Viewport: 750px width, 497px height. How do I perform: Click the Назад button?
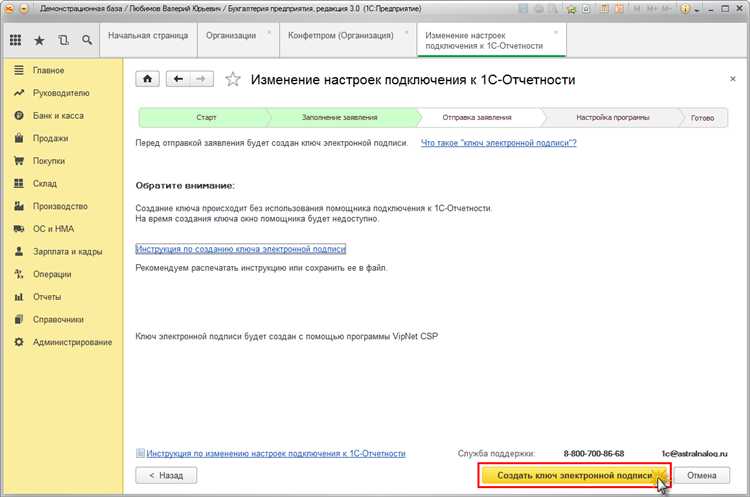[x=166, y=475]
